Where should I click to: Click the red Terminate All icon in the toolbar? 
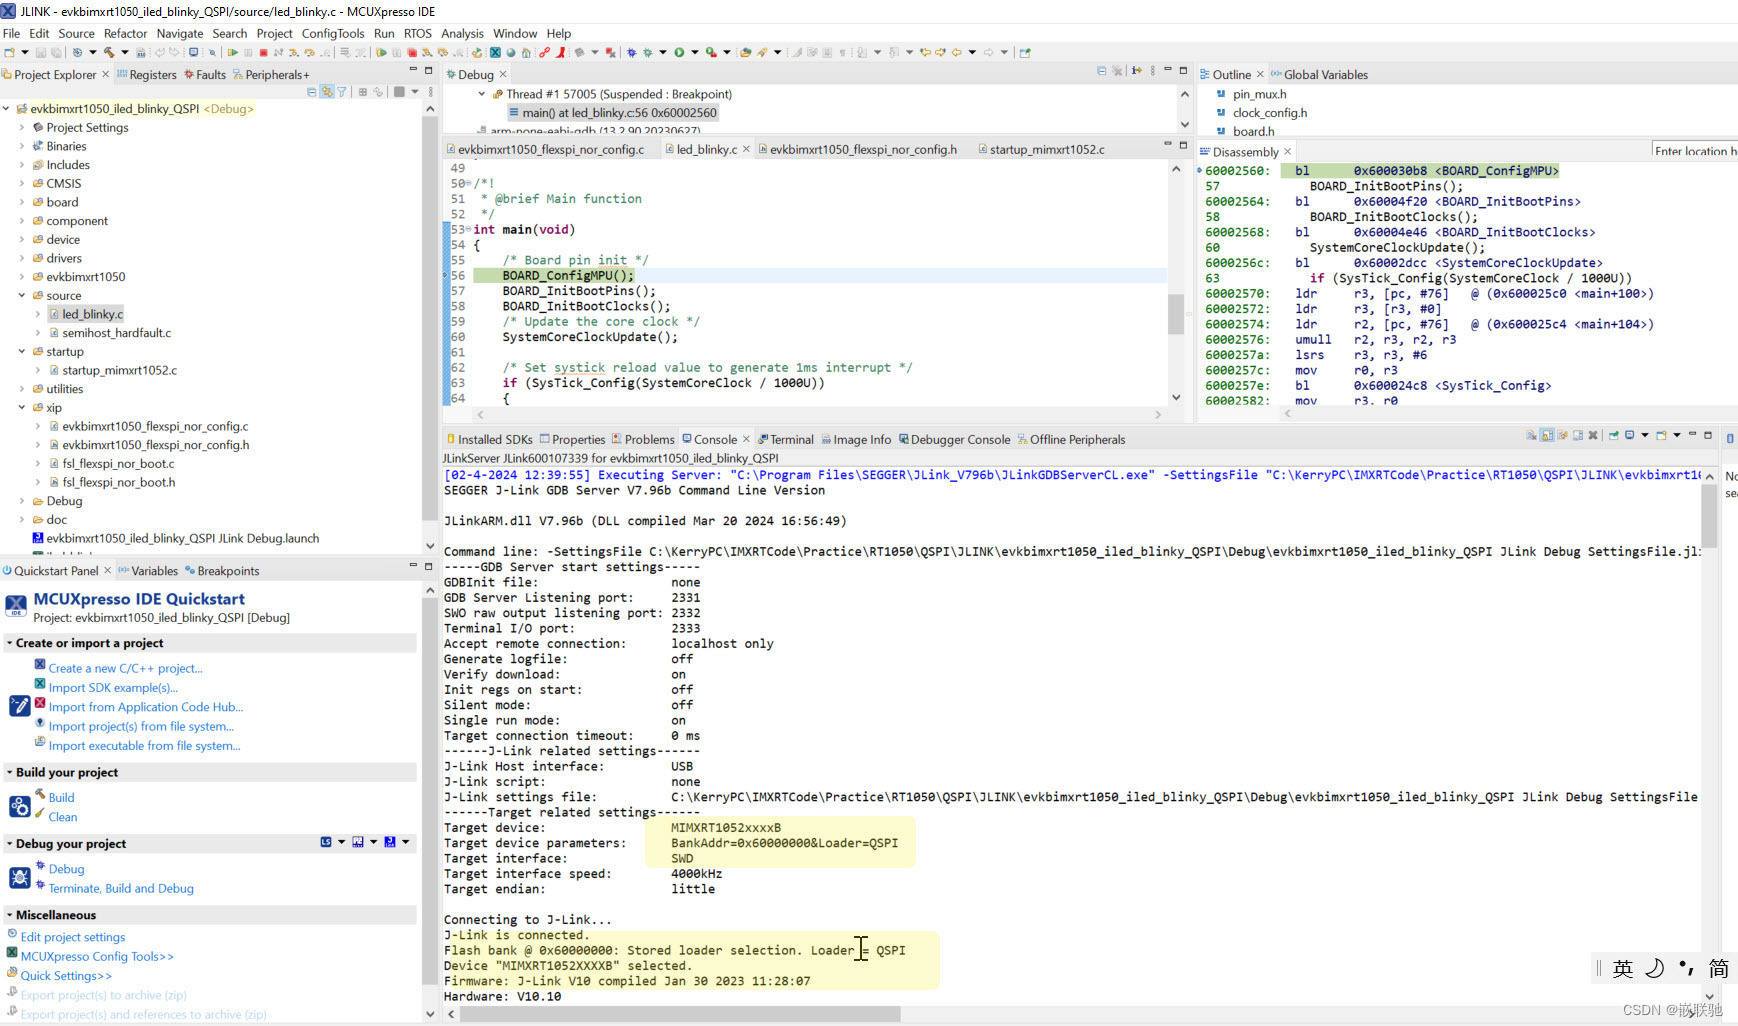412,52
